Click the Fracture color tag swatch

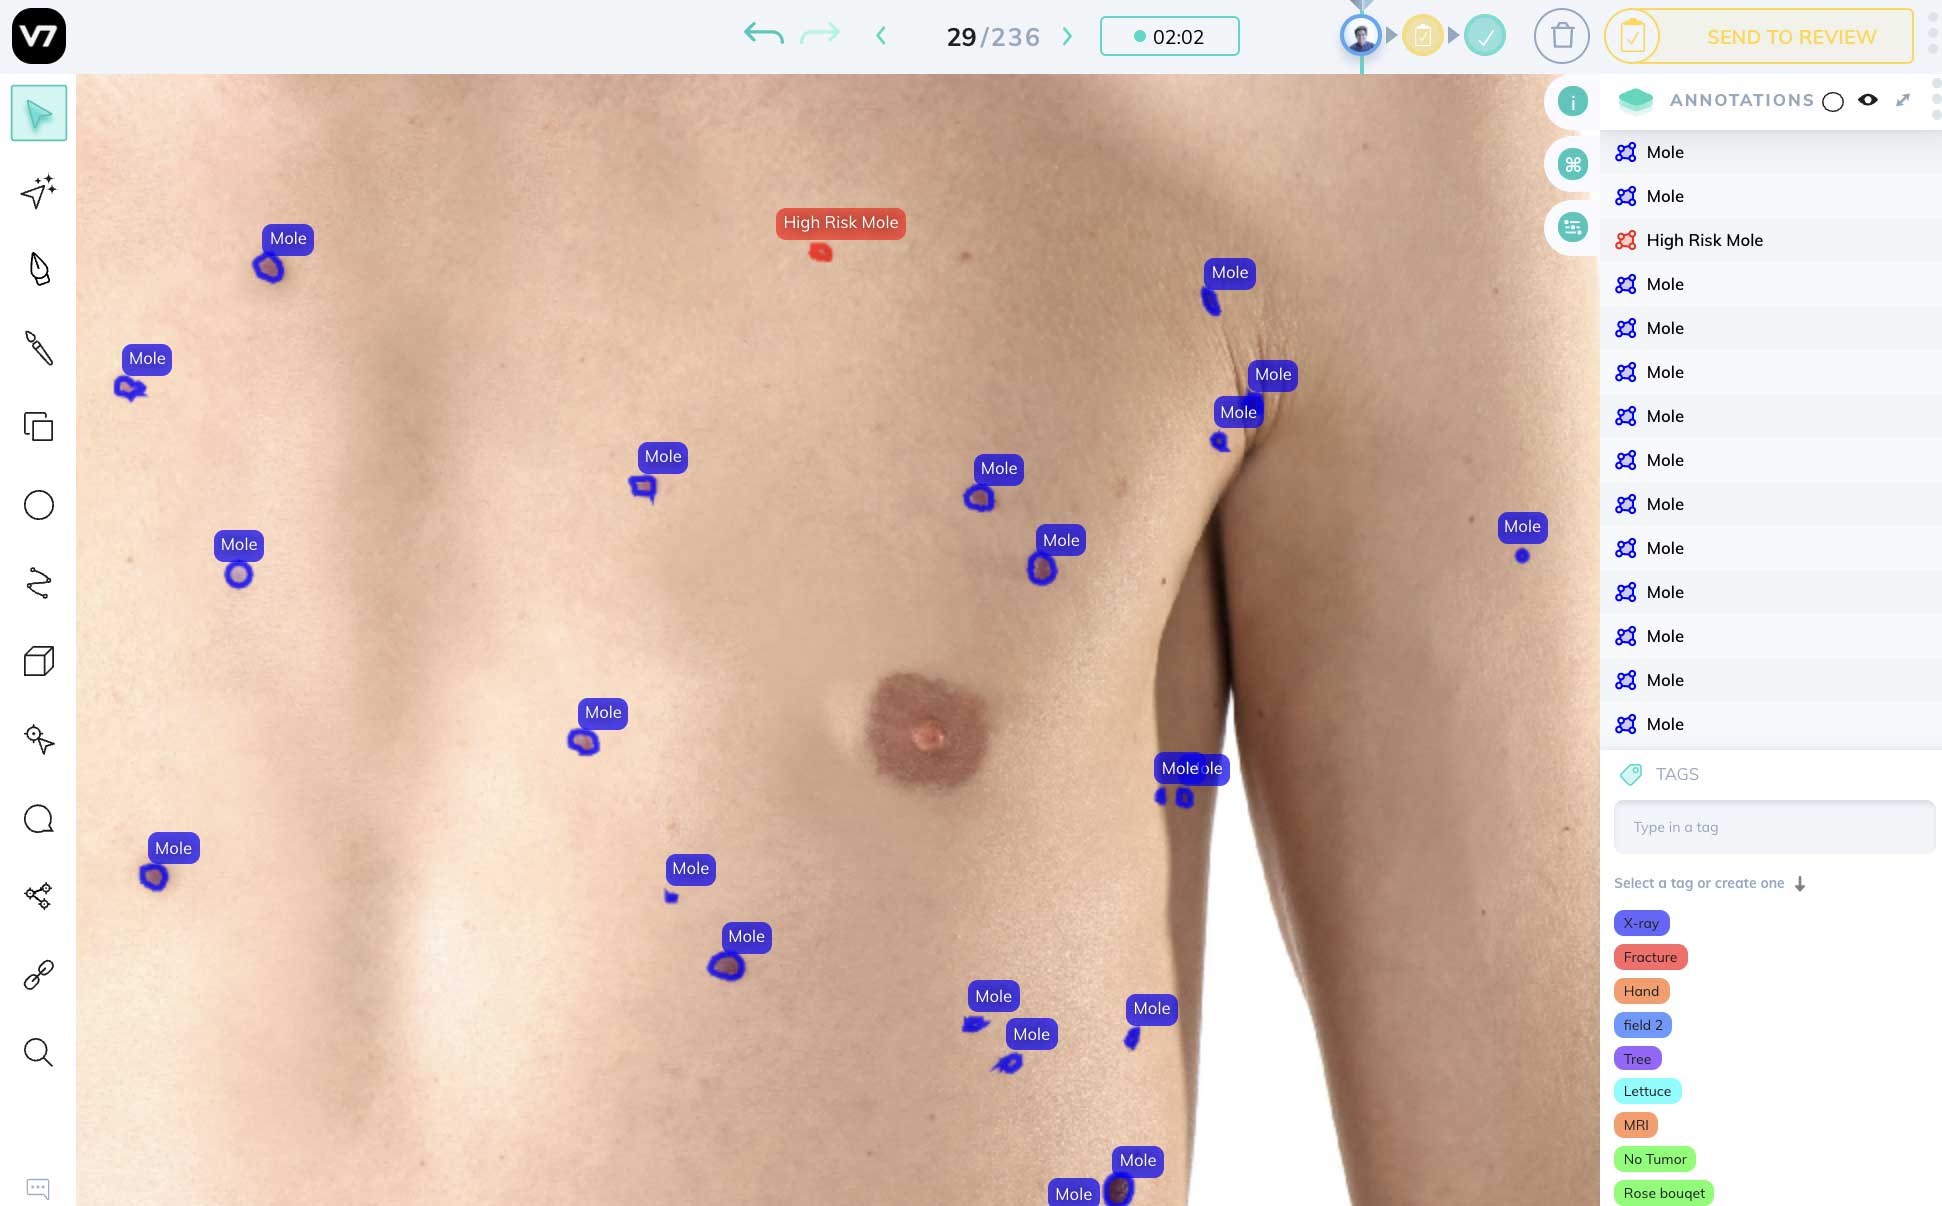1650,956
